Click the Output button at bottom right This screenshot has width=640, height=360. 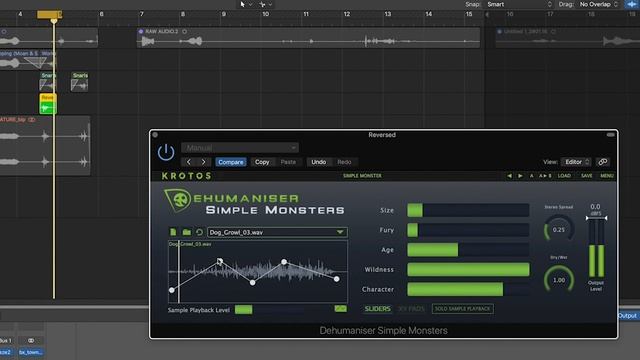tap(627, 316)
